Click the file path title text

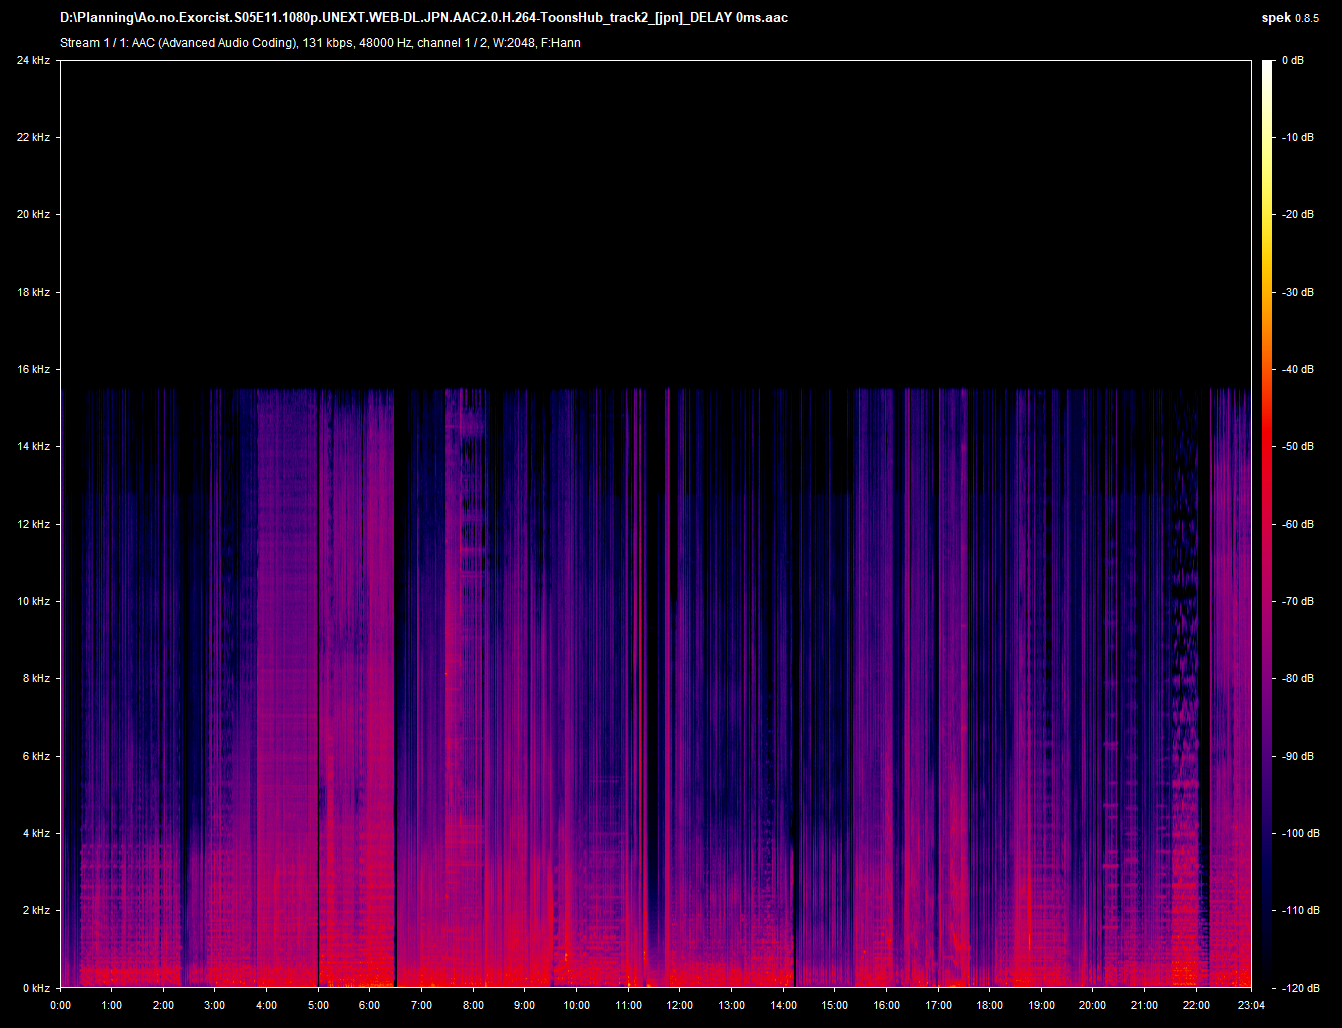coord(423,18)
